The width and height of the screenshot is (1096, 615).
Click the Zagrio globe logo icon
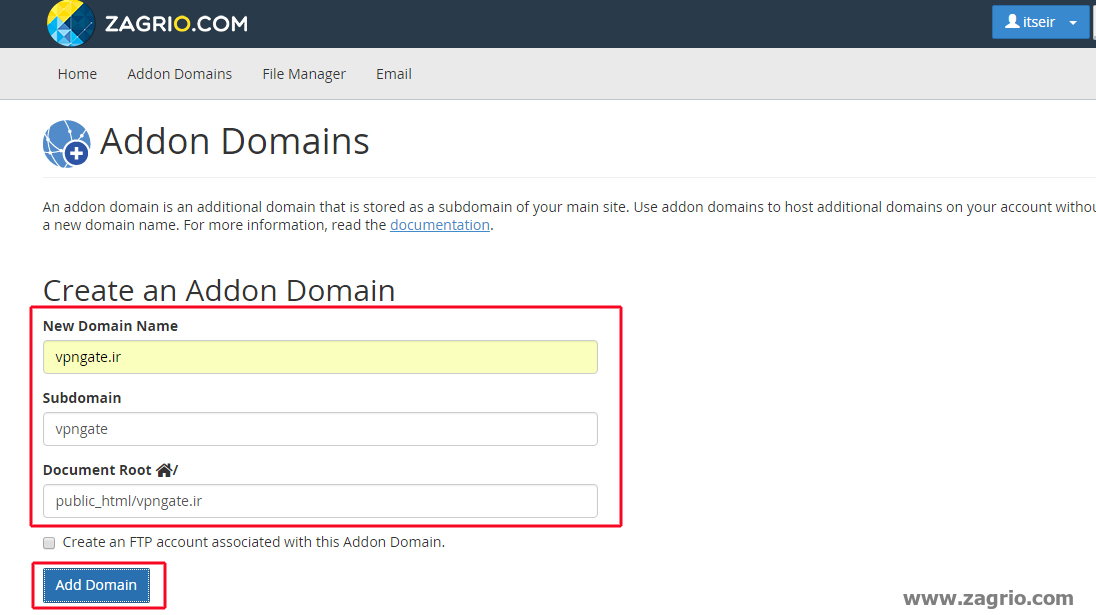pyautogui.click(x=71, y=23)
